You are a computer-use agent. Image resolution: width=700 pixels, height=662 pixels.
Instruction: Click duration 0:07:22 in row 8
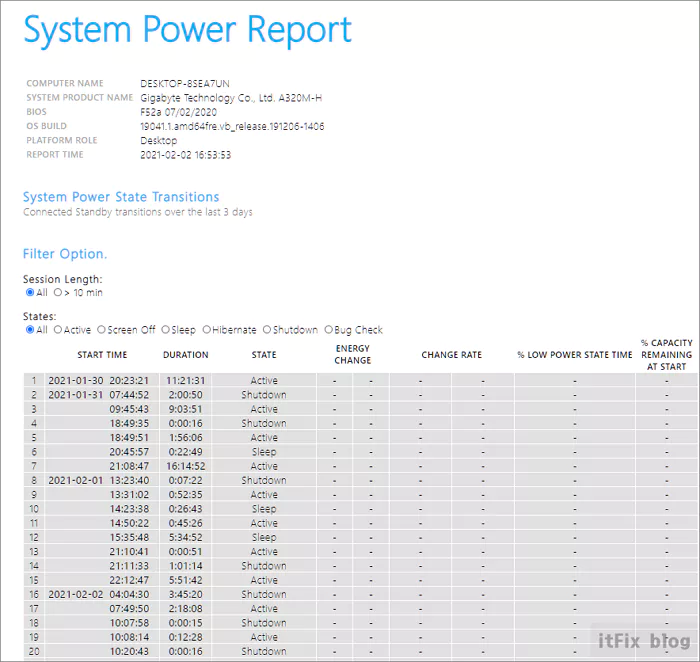coord(186,481)
